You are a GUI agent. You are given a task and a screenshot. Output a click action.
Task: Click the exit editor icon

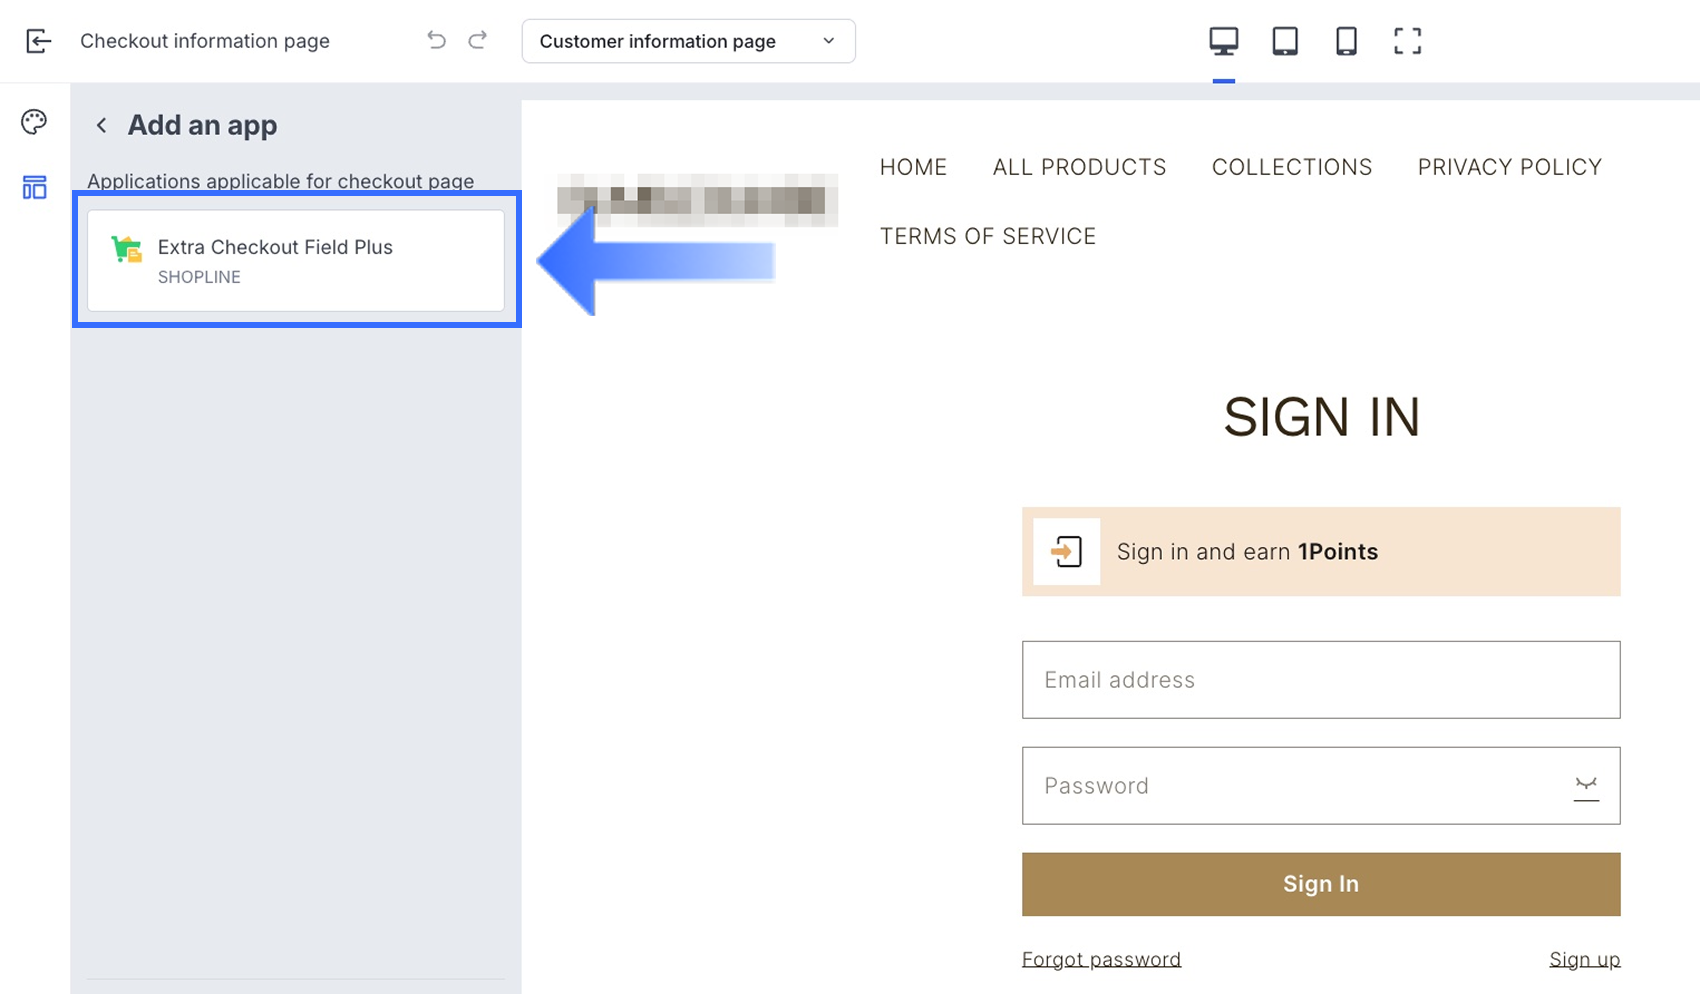[x=38, y=41]
